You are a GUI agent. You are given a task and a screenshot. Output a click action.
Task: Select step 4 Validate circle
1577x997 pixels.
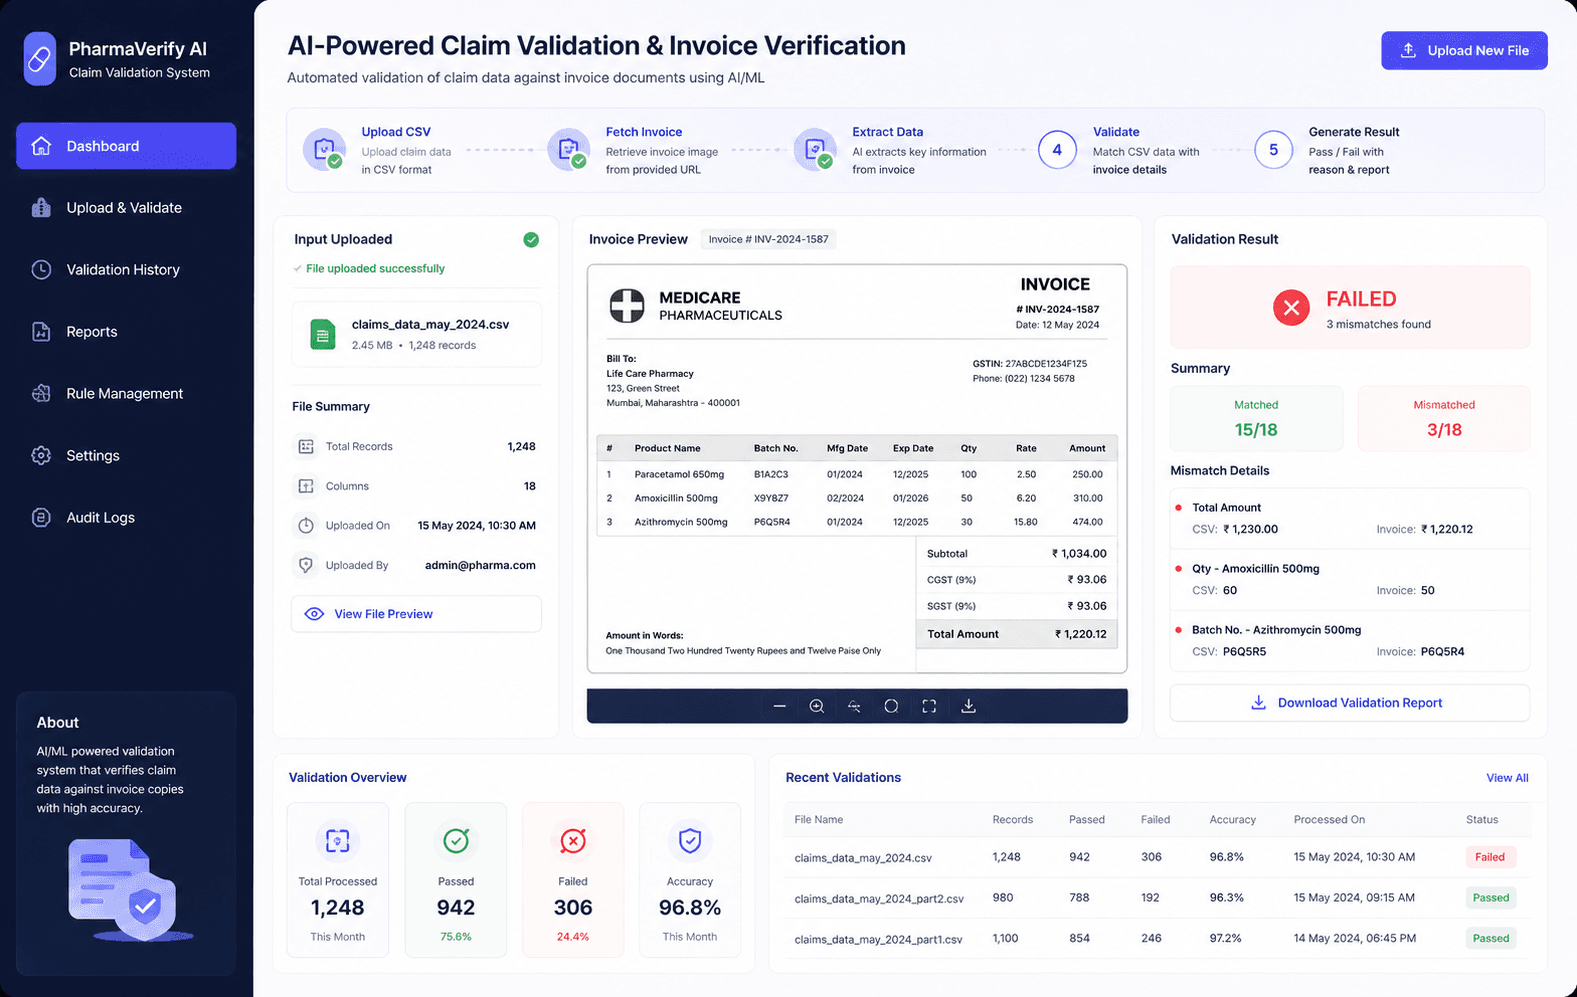[x=1057, y=150]
